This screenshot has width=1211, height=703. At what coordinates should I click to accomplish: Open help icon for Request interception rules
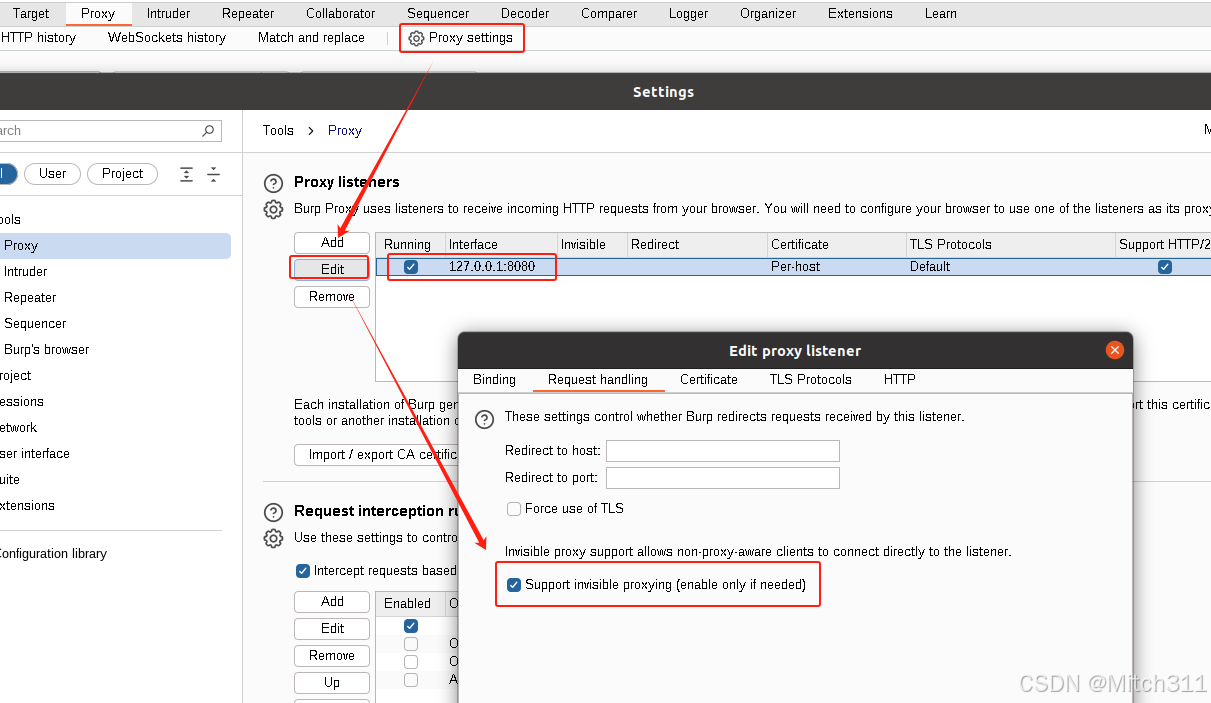tap(273, 512)
